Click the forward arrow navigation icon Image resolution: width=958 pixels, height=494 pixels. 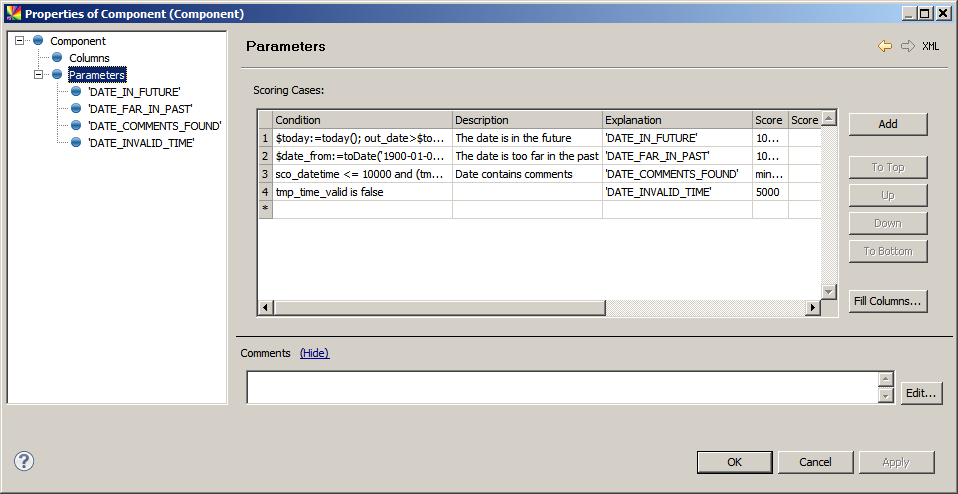click(907, 46)
